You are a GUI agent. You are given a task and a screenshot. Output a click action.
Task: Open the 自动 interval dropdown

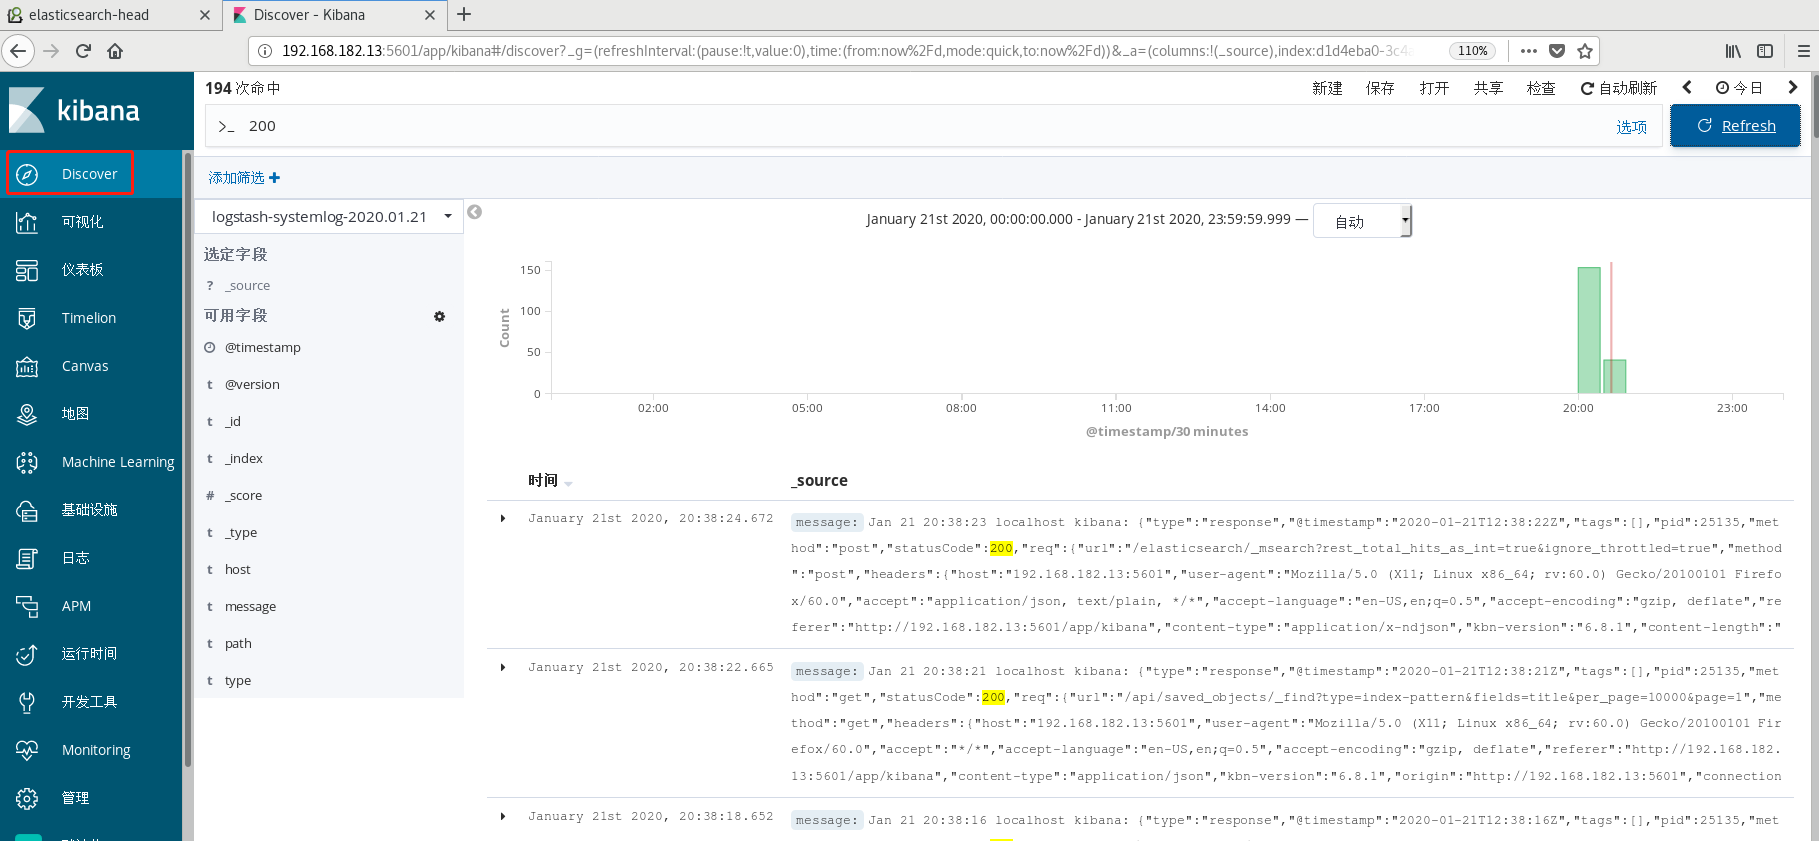coord(1362,222)
